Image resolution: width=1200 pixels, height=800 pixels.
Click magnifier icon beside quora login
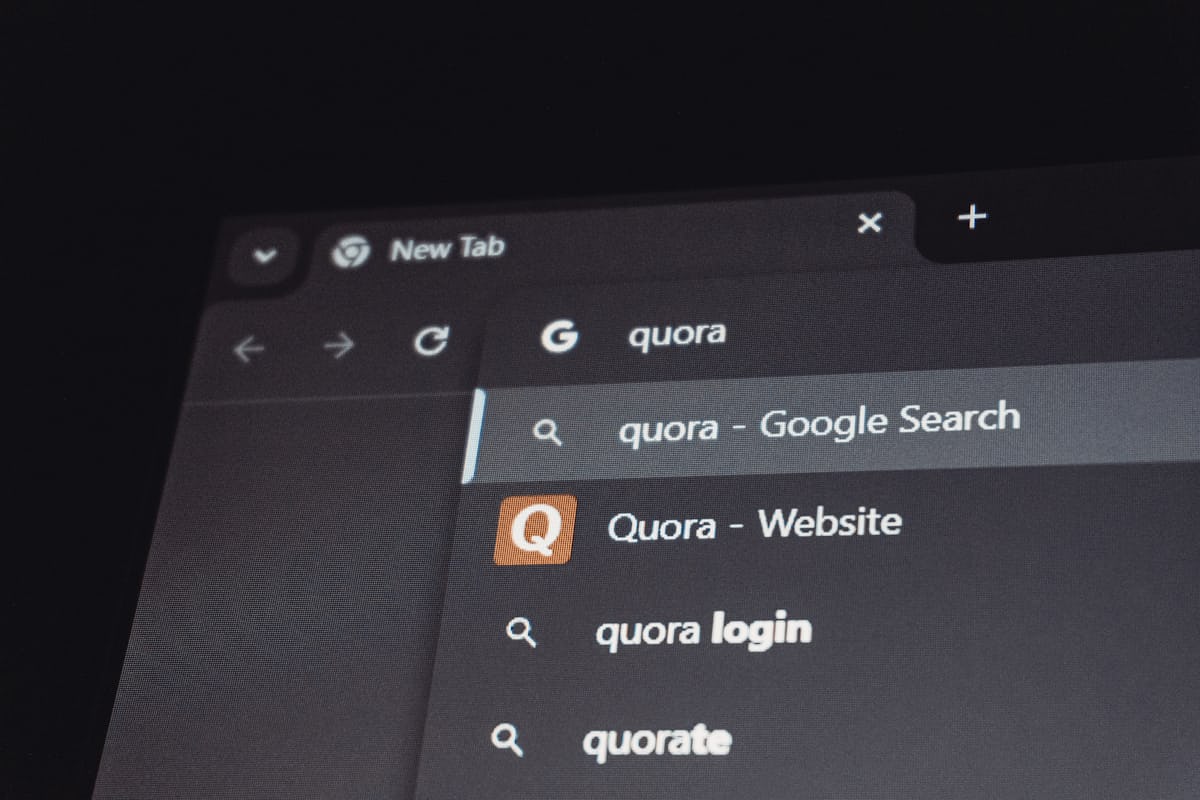(521, 632)
